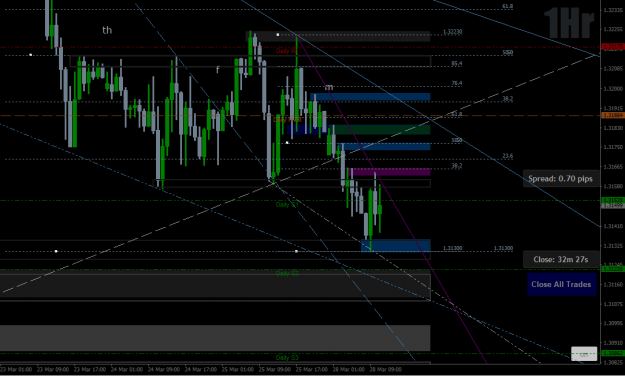Click the Daily S1 level label
Viewport: 625px width, 376px height.
pyautogui.click(x=287, y=205)
